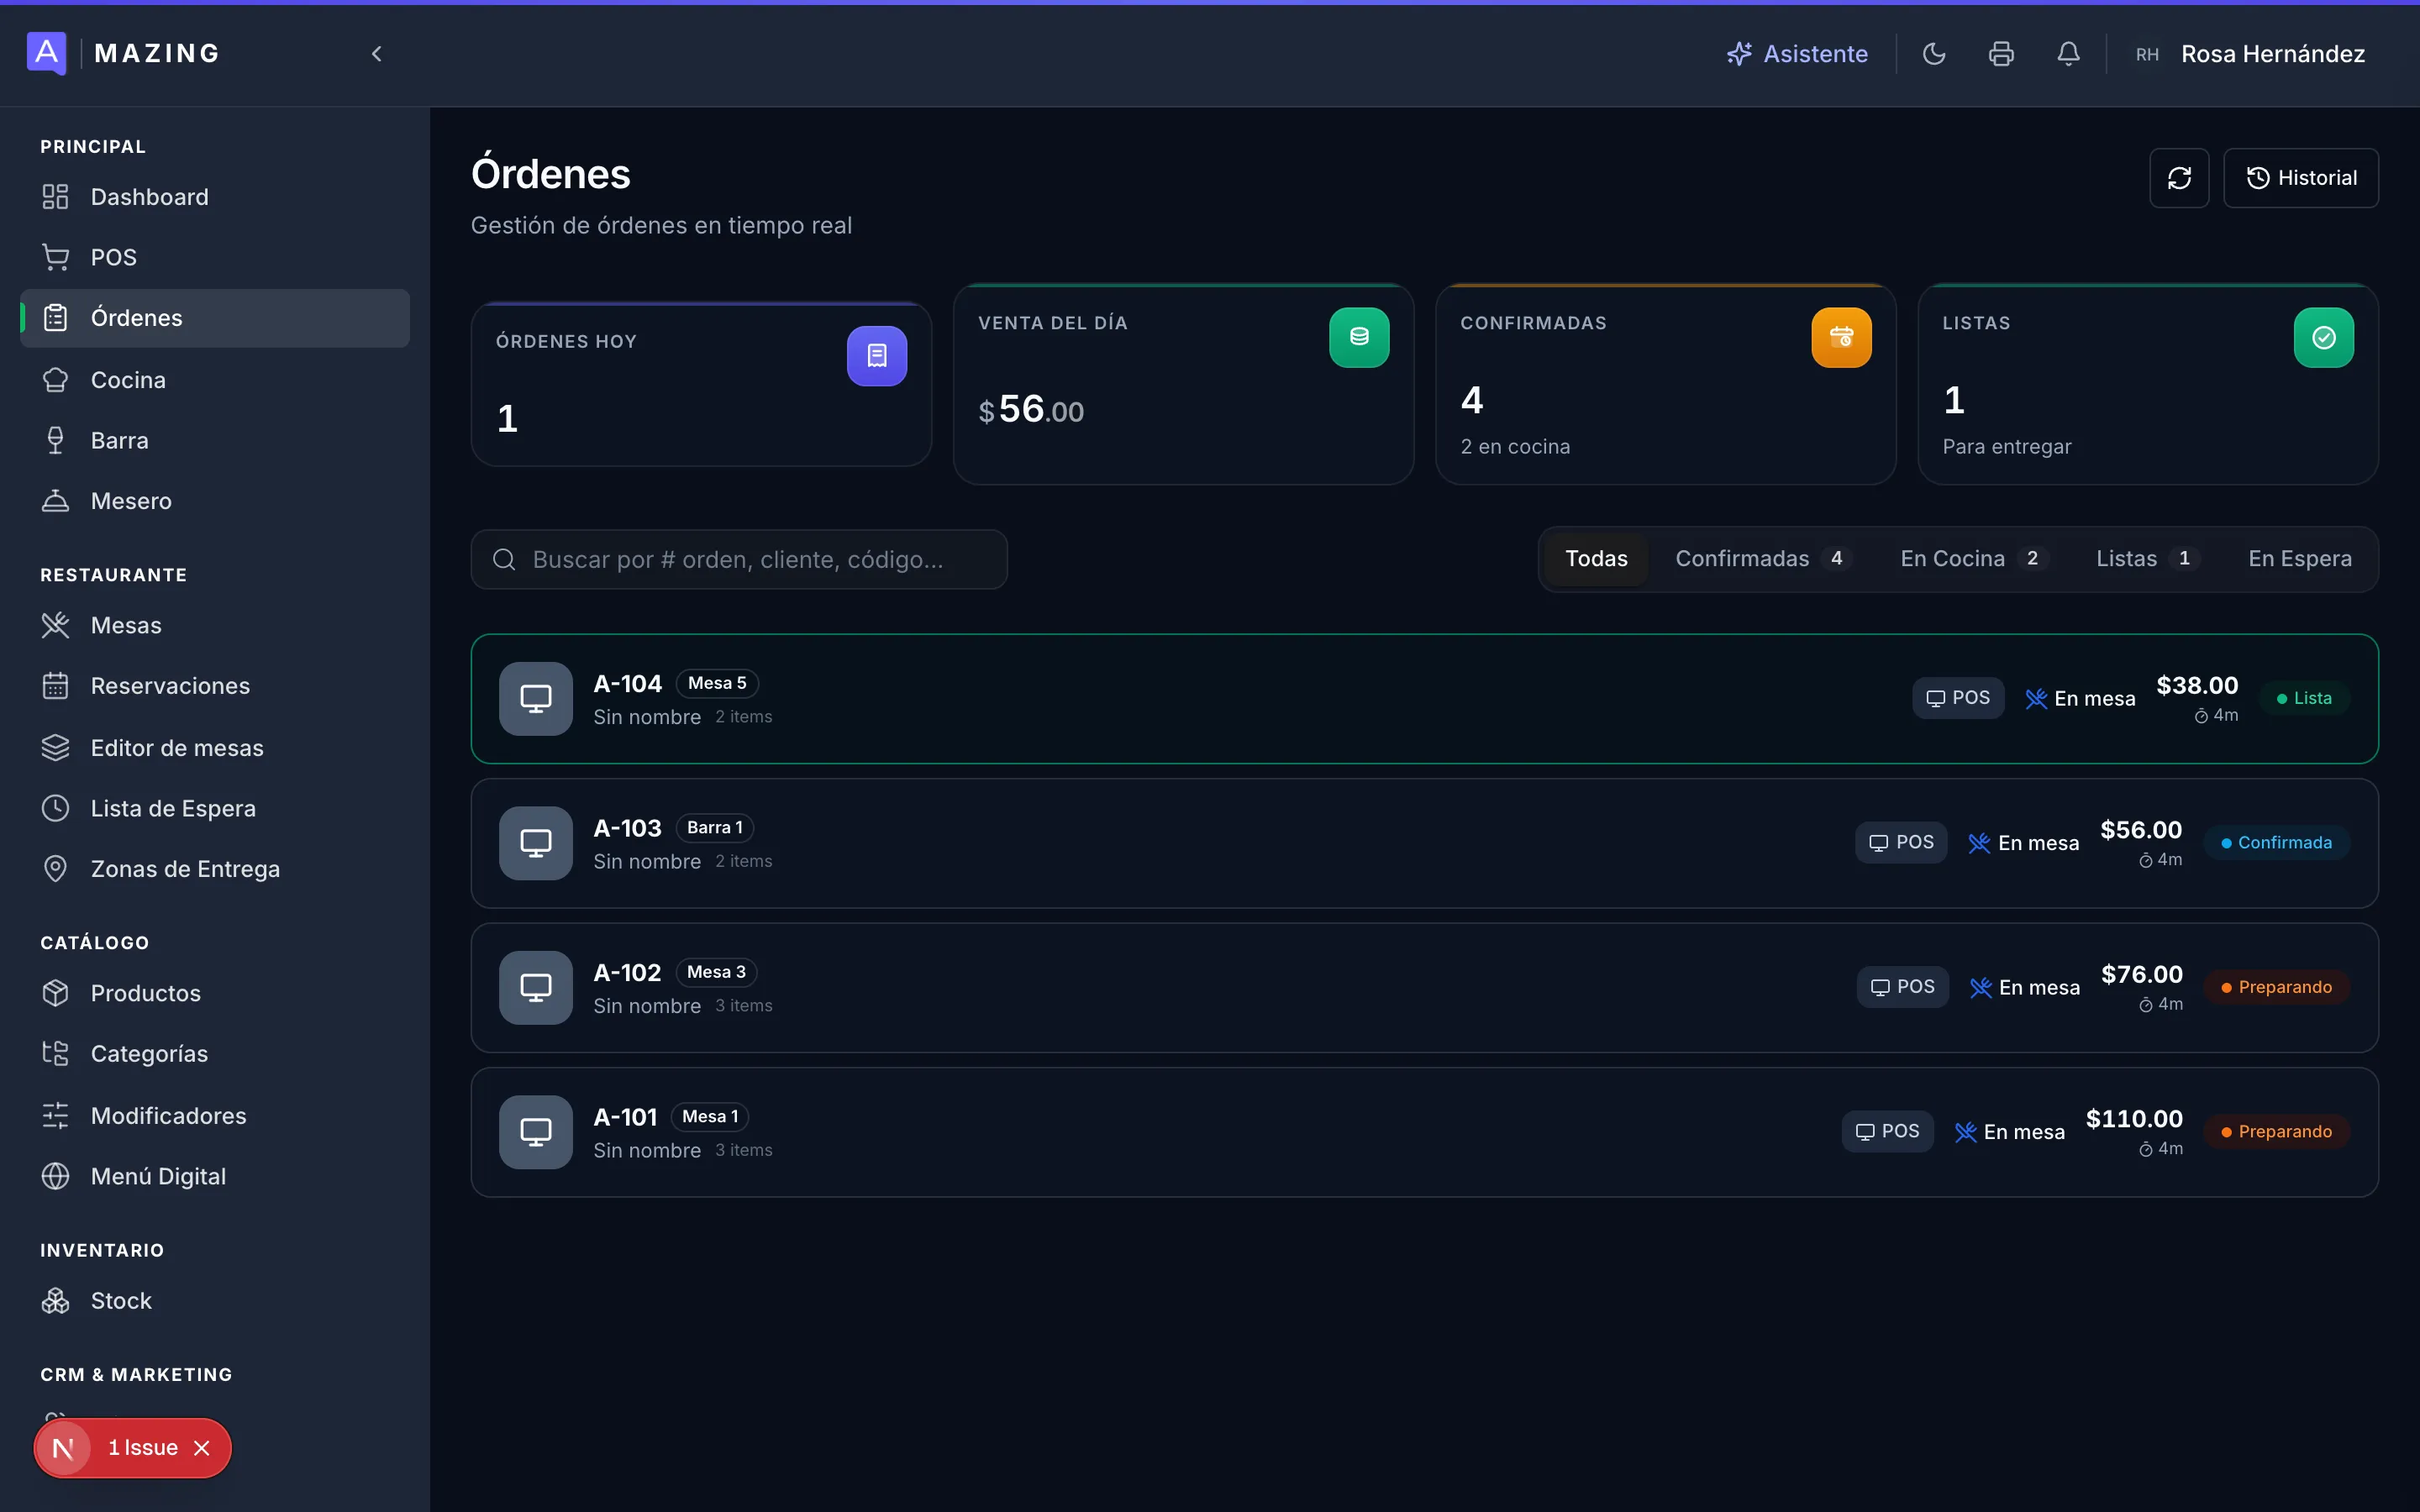Screen dimensions: 2420x1512
Task: Filter by Listas tab
Action: [x=2148, y=559]
